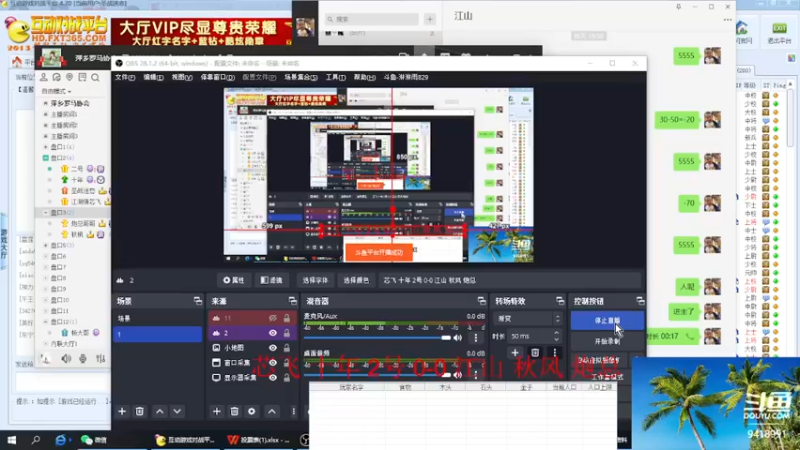Open 滤镜 filters button in source toolbar
The image size is (800, 450).
point(271,281)
